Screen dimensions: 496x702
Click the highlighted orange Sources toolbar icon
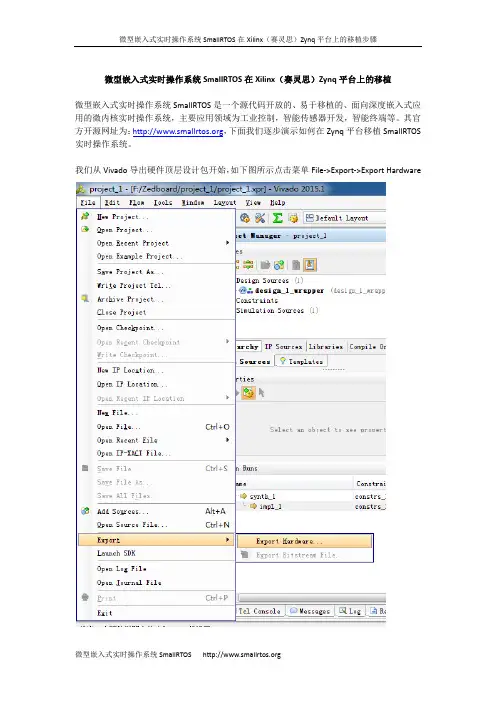pyautogui.click(x=309, y=265)
